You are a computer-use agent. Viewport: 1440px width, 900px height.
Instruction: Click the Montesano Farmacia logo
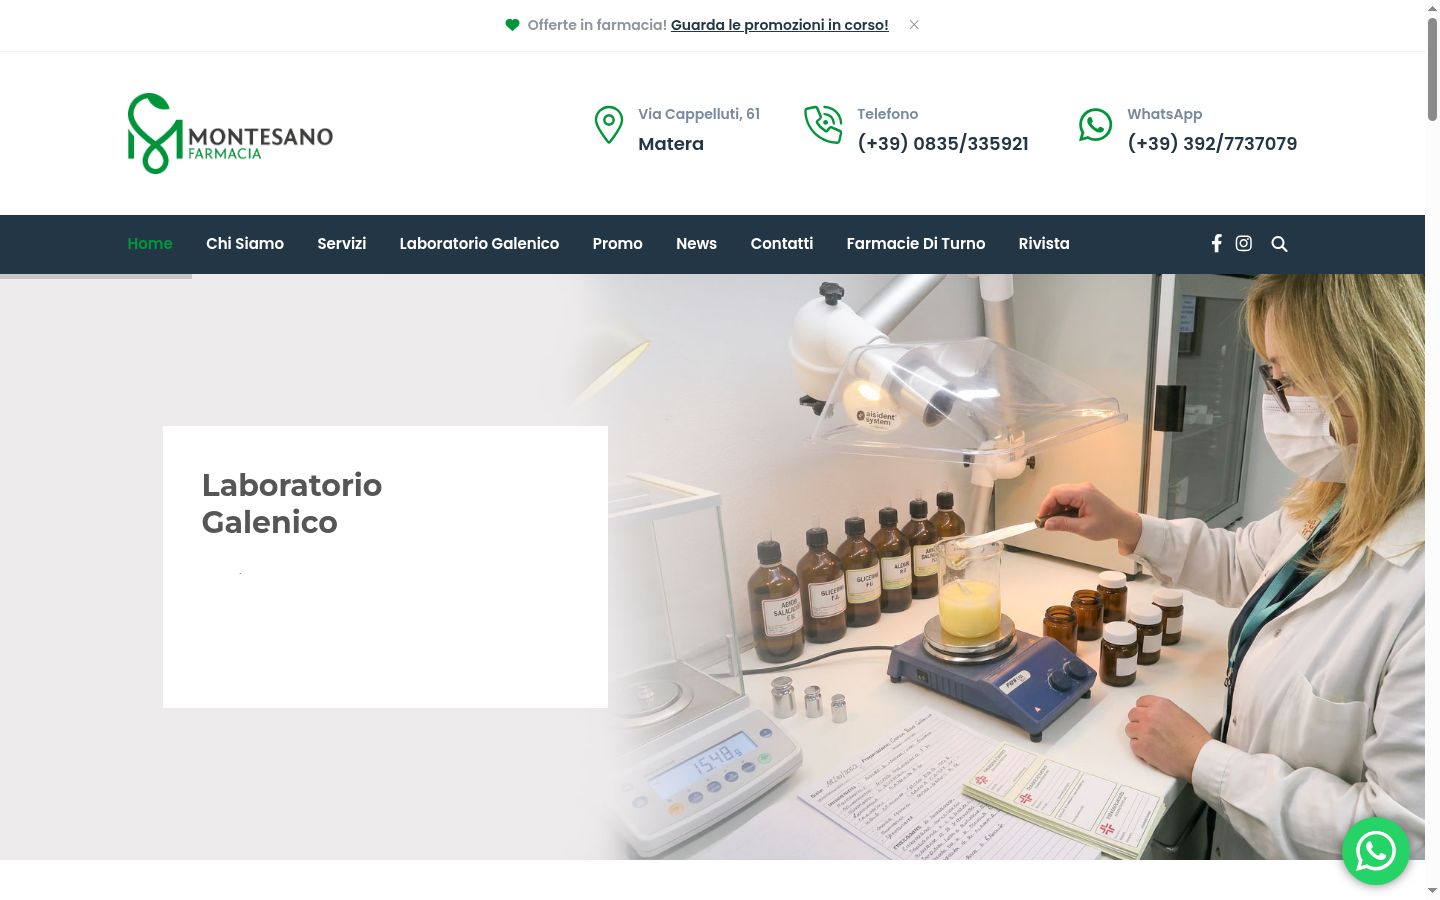(x=230, y=133)
